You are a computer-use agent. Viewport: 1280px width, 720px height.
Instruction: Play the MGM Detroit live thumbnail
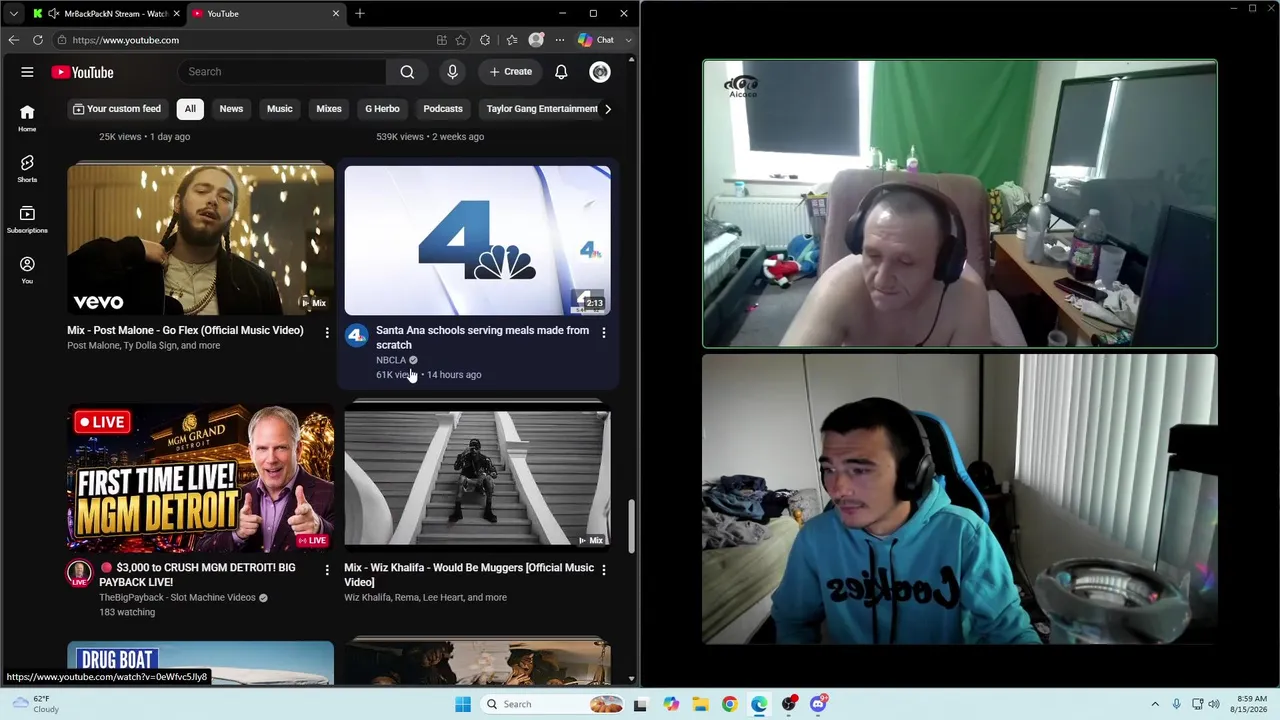200,478
